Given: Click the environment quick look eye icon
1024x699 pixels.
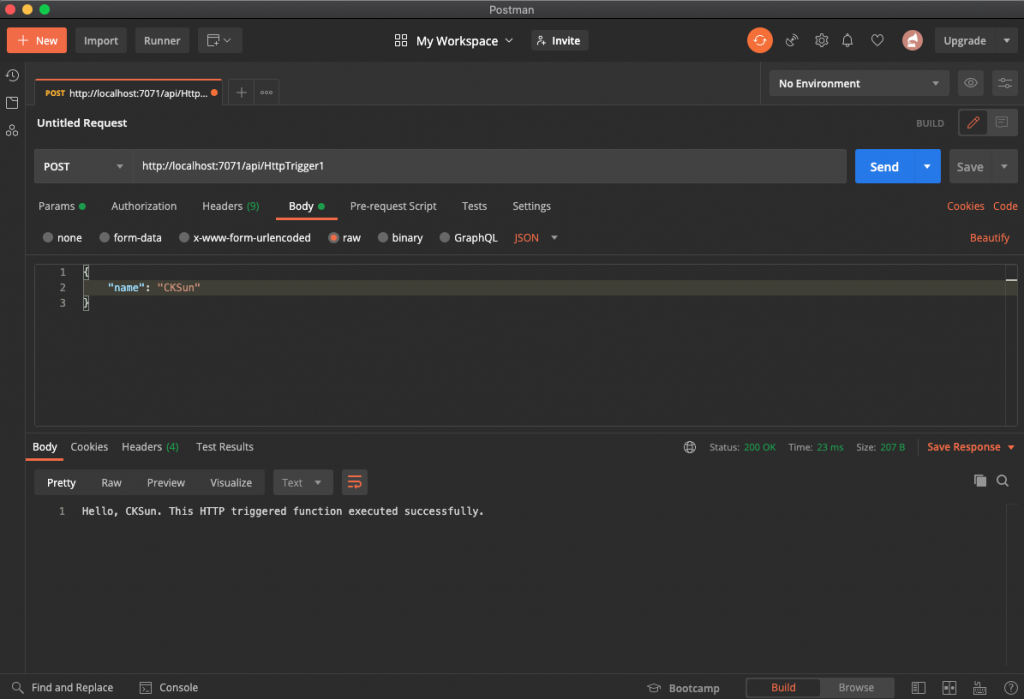Looking at the screenshot, I should 970,83.
